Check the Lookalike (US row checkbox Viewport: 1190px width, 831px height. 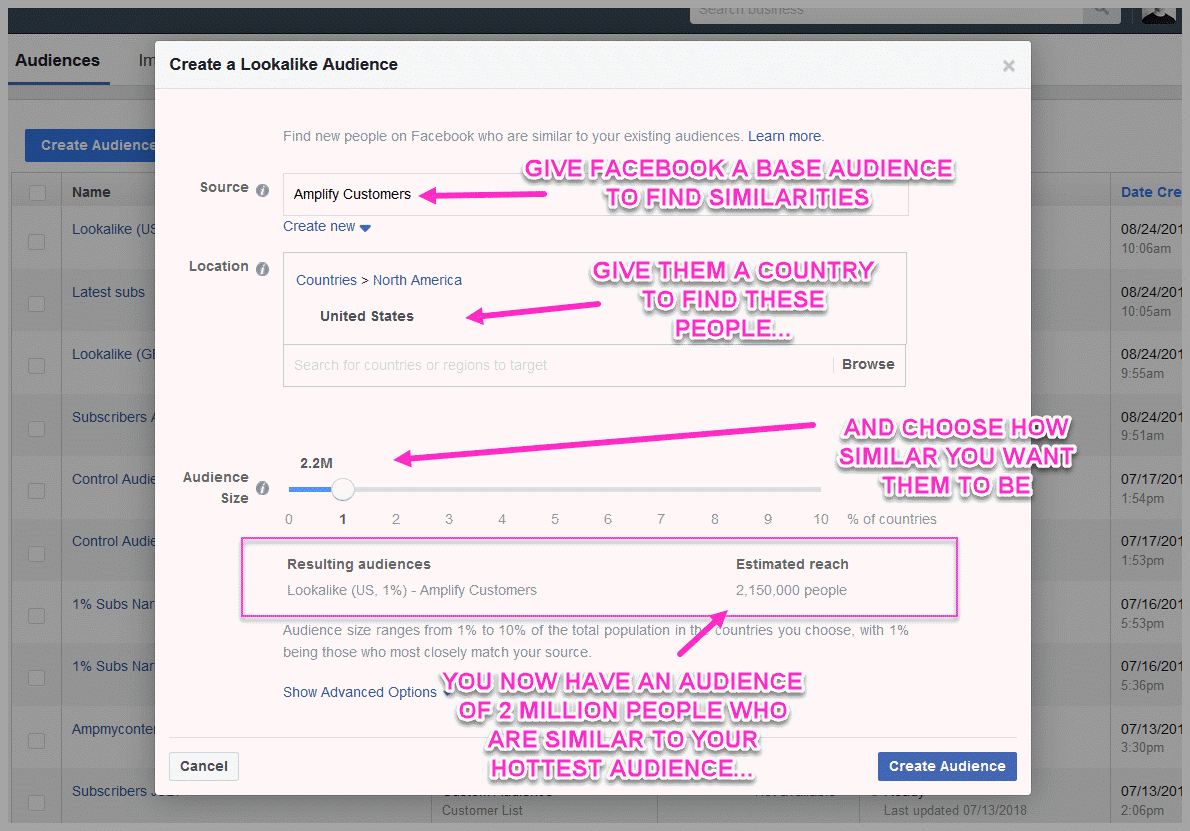pyautogui.click(x=36, y=241)
